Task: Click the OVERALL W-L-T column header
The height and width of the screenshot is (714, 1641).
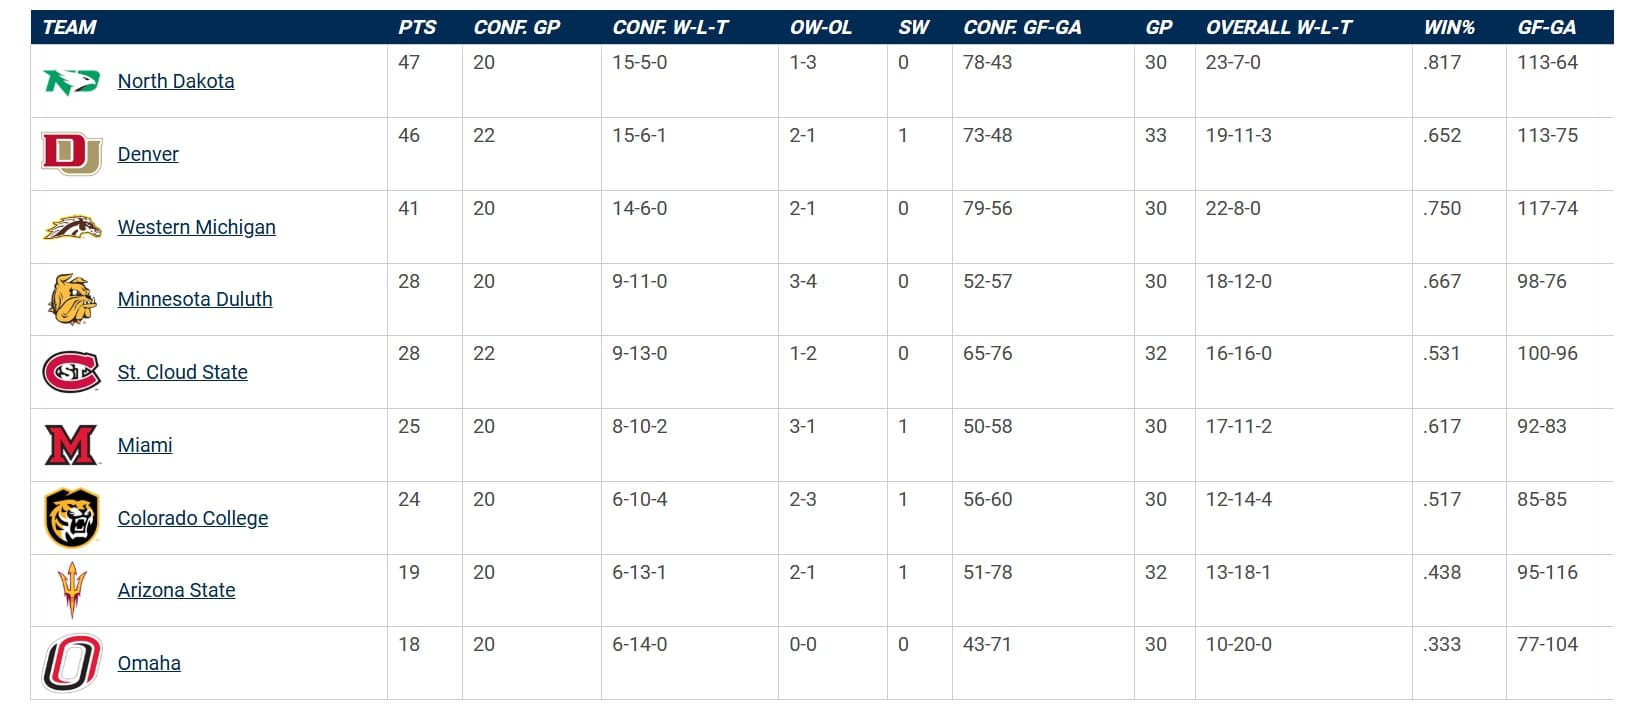Action: (1278, 27)
